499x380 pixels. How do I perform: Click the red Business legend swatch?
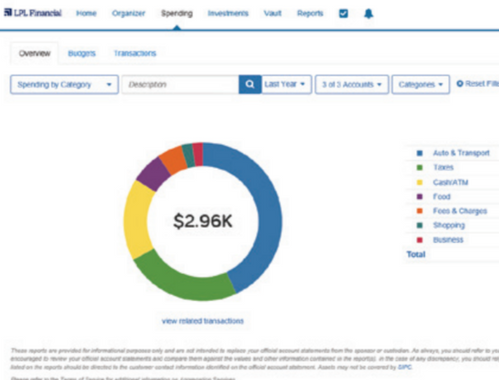coord(420,240)
